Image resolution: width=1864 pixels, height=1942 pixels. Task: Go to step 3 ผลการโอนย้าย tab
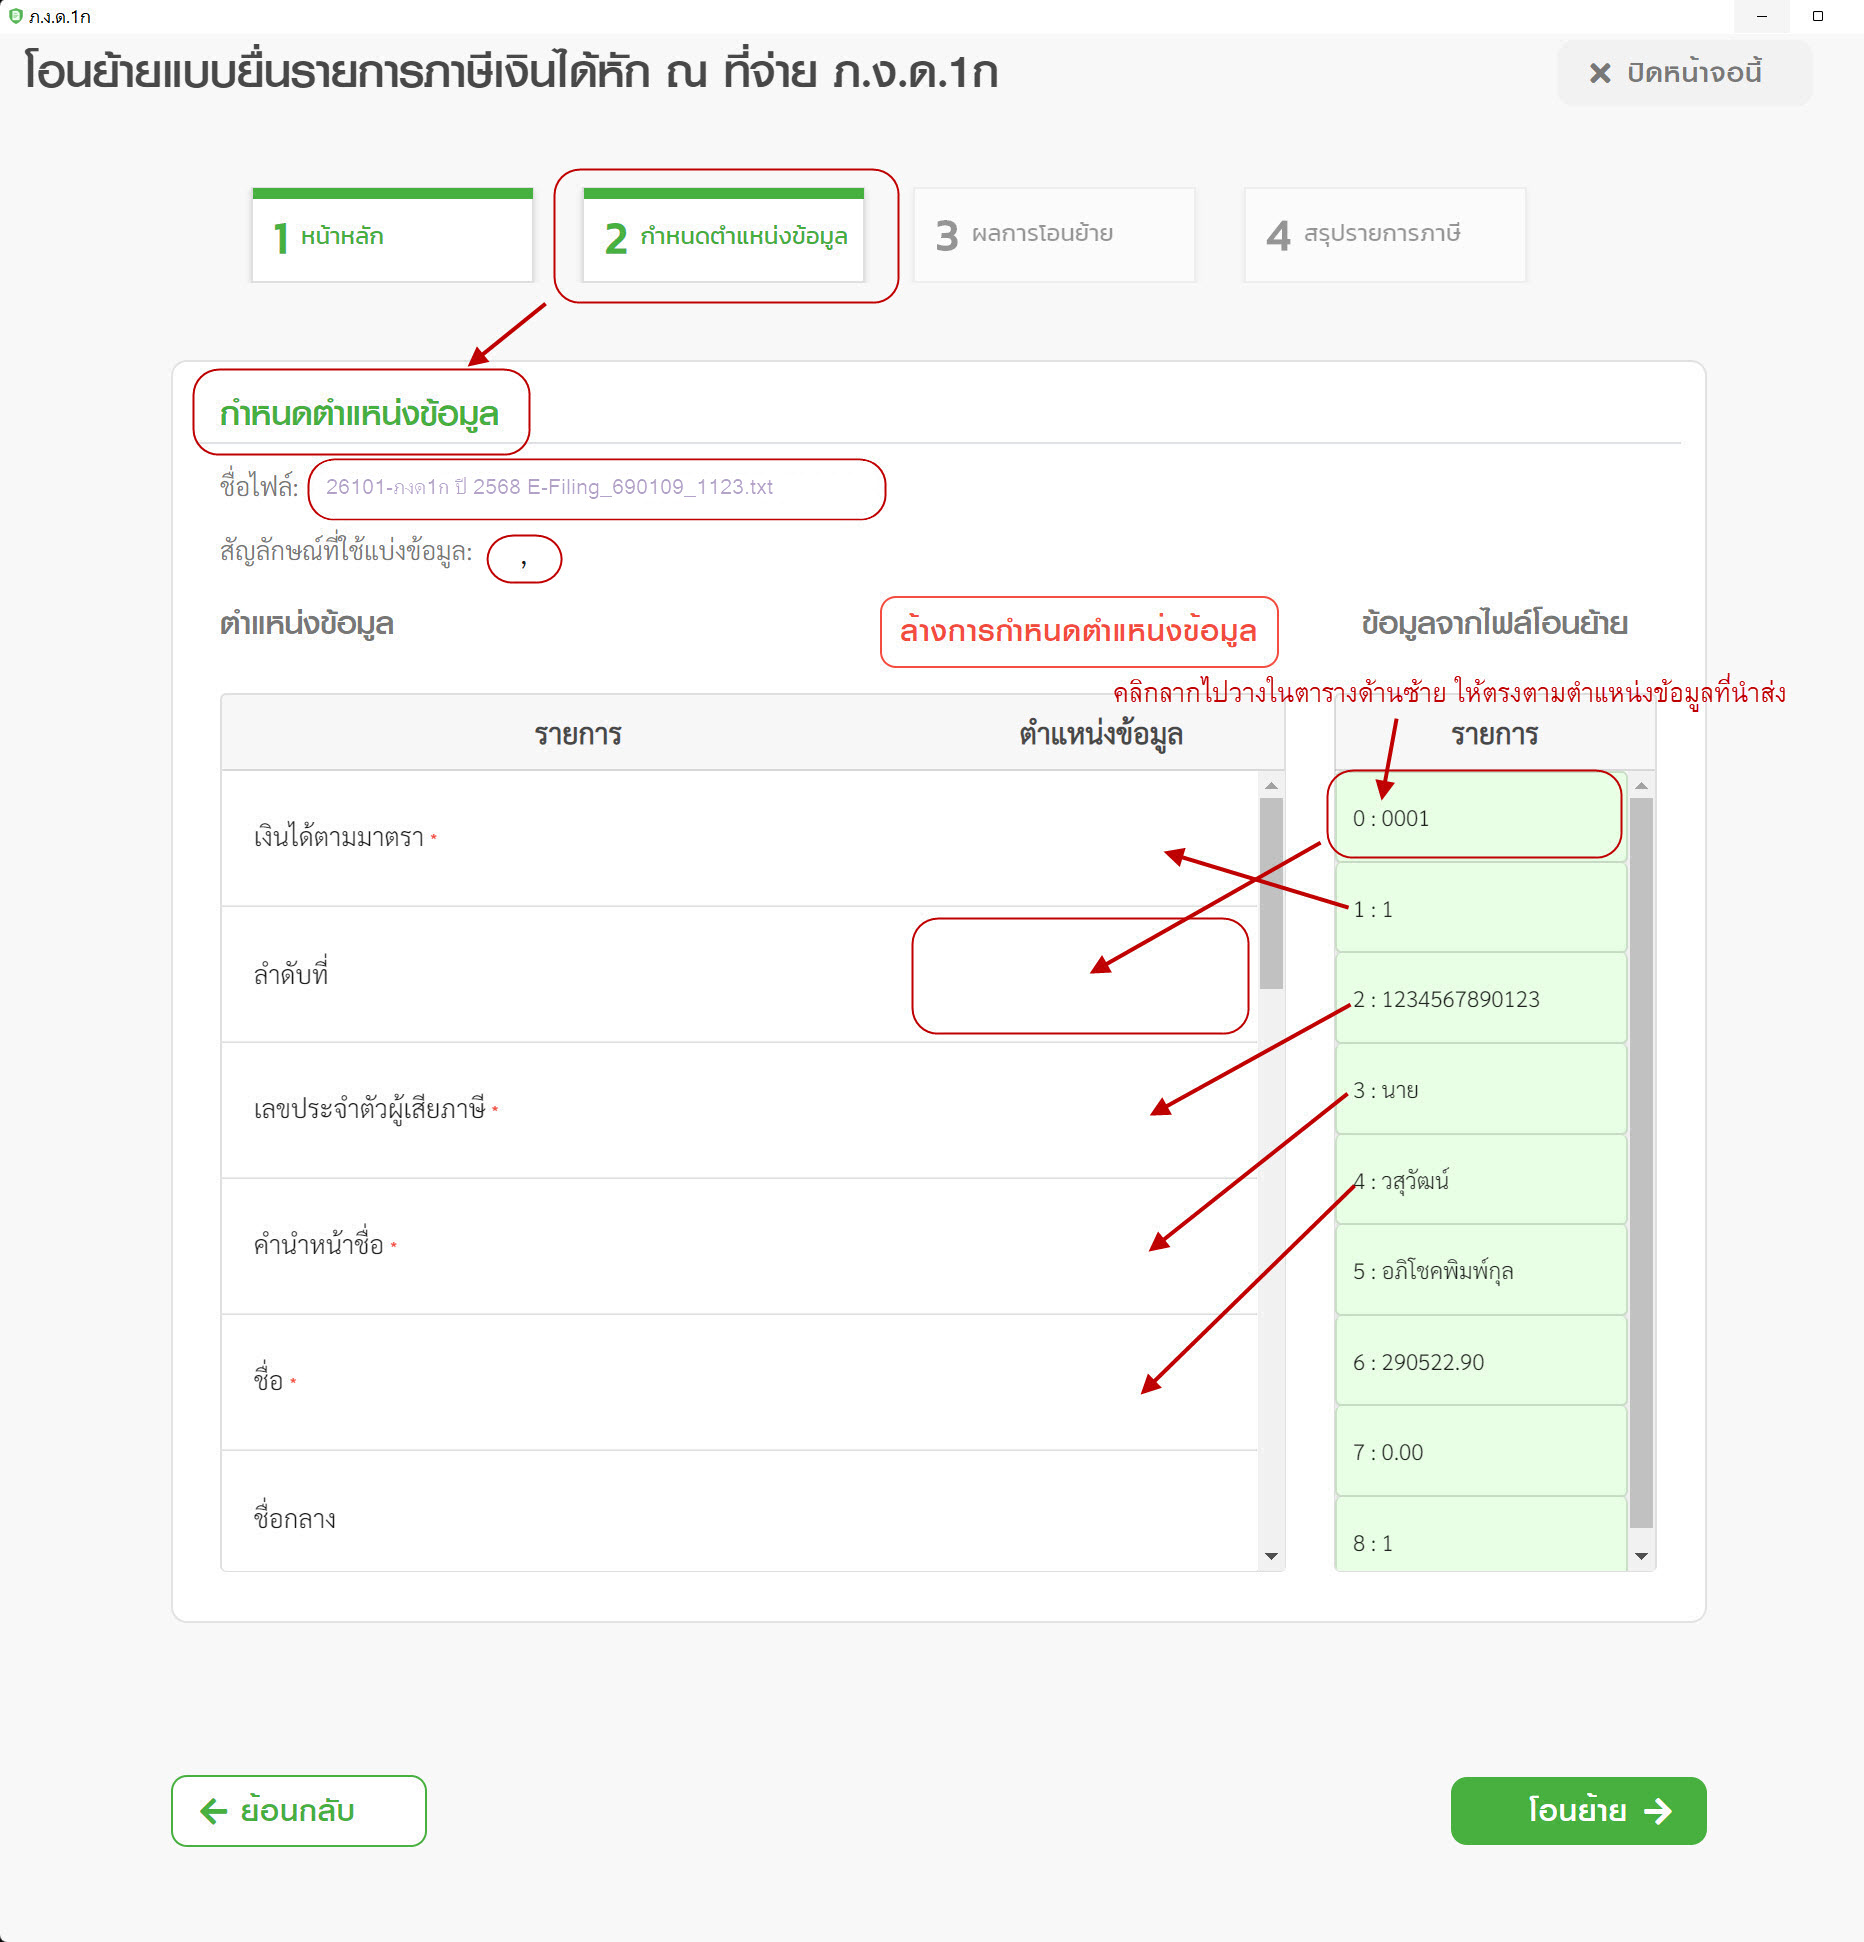tap(1054, 235)
